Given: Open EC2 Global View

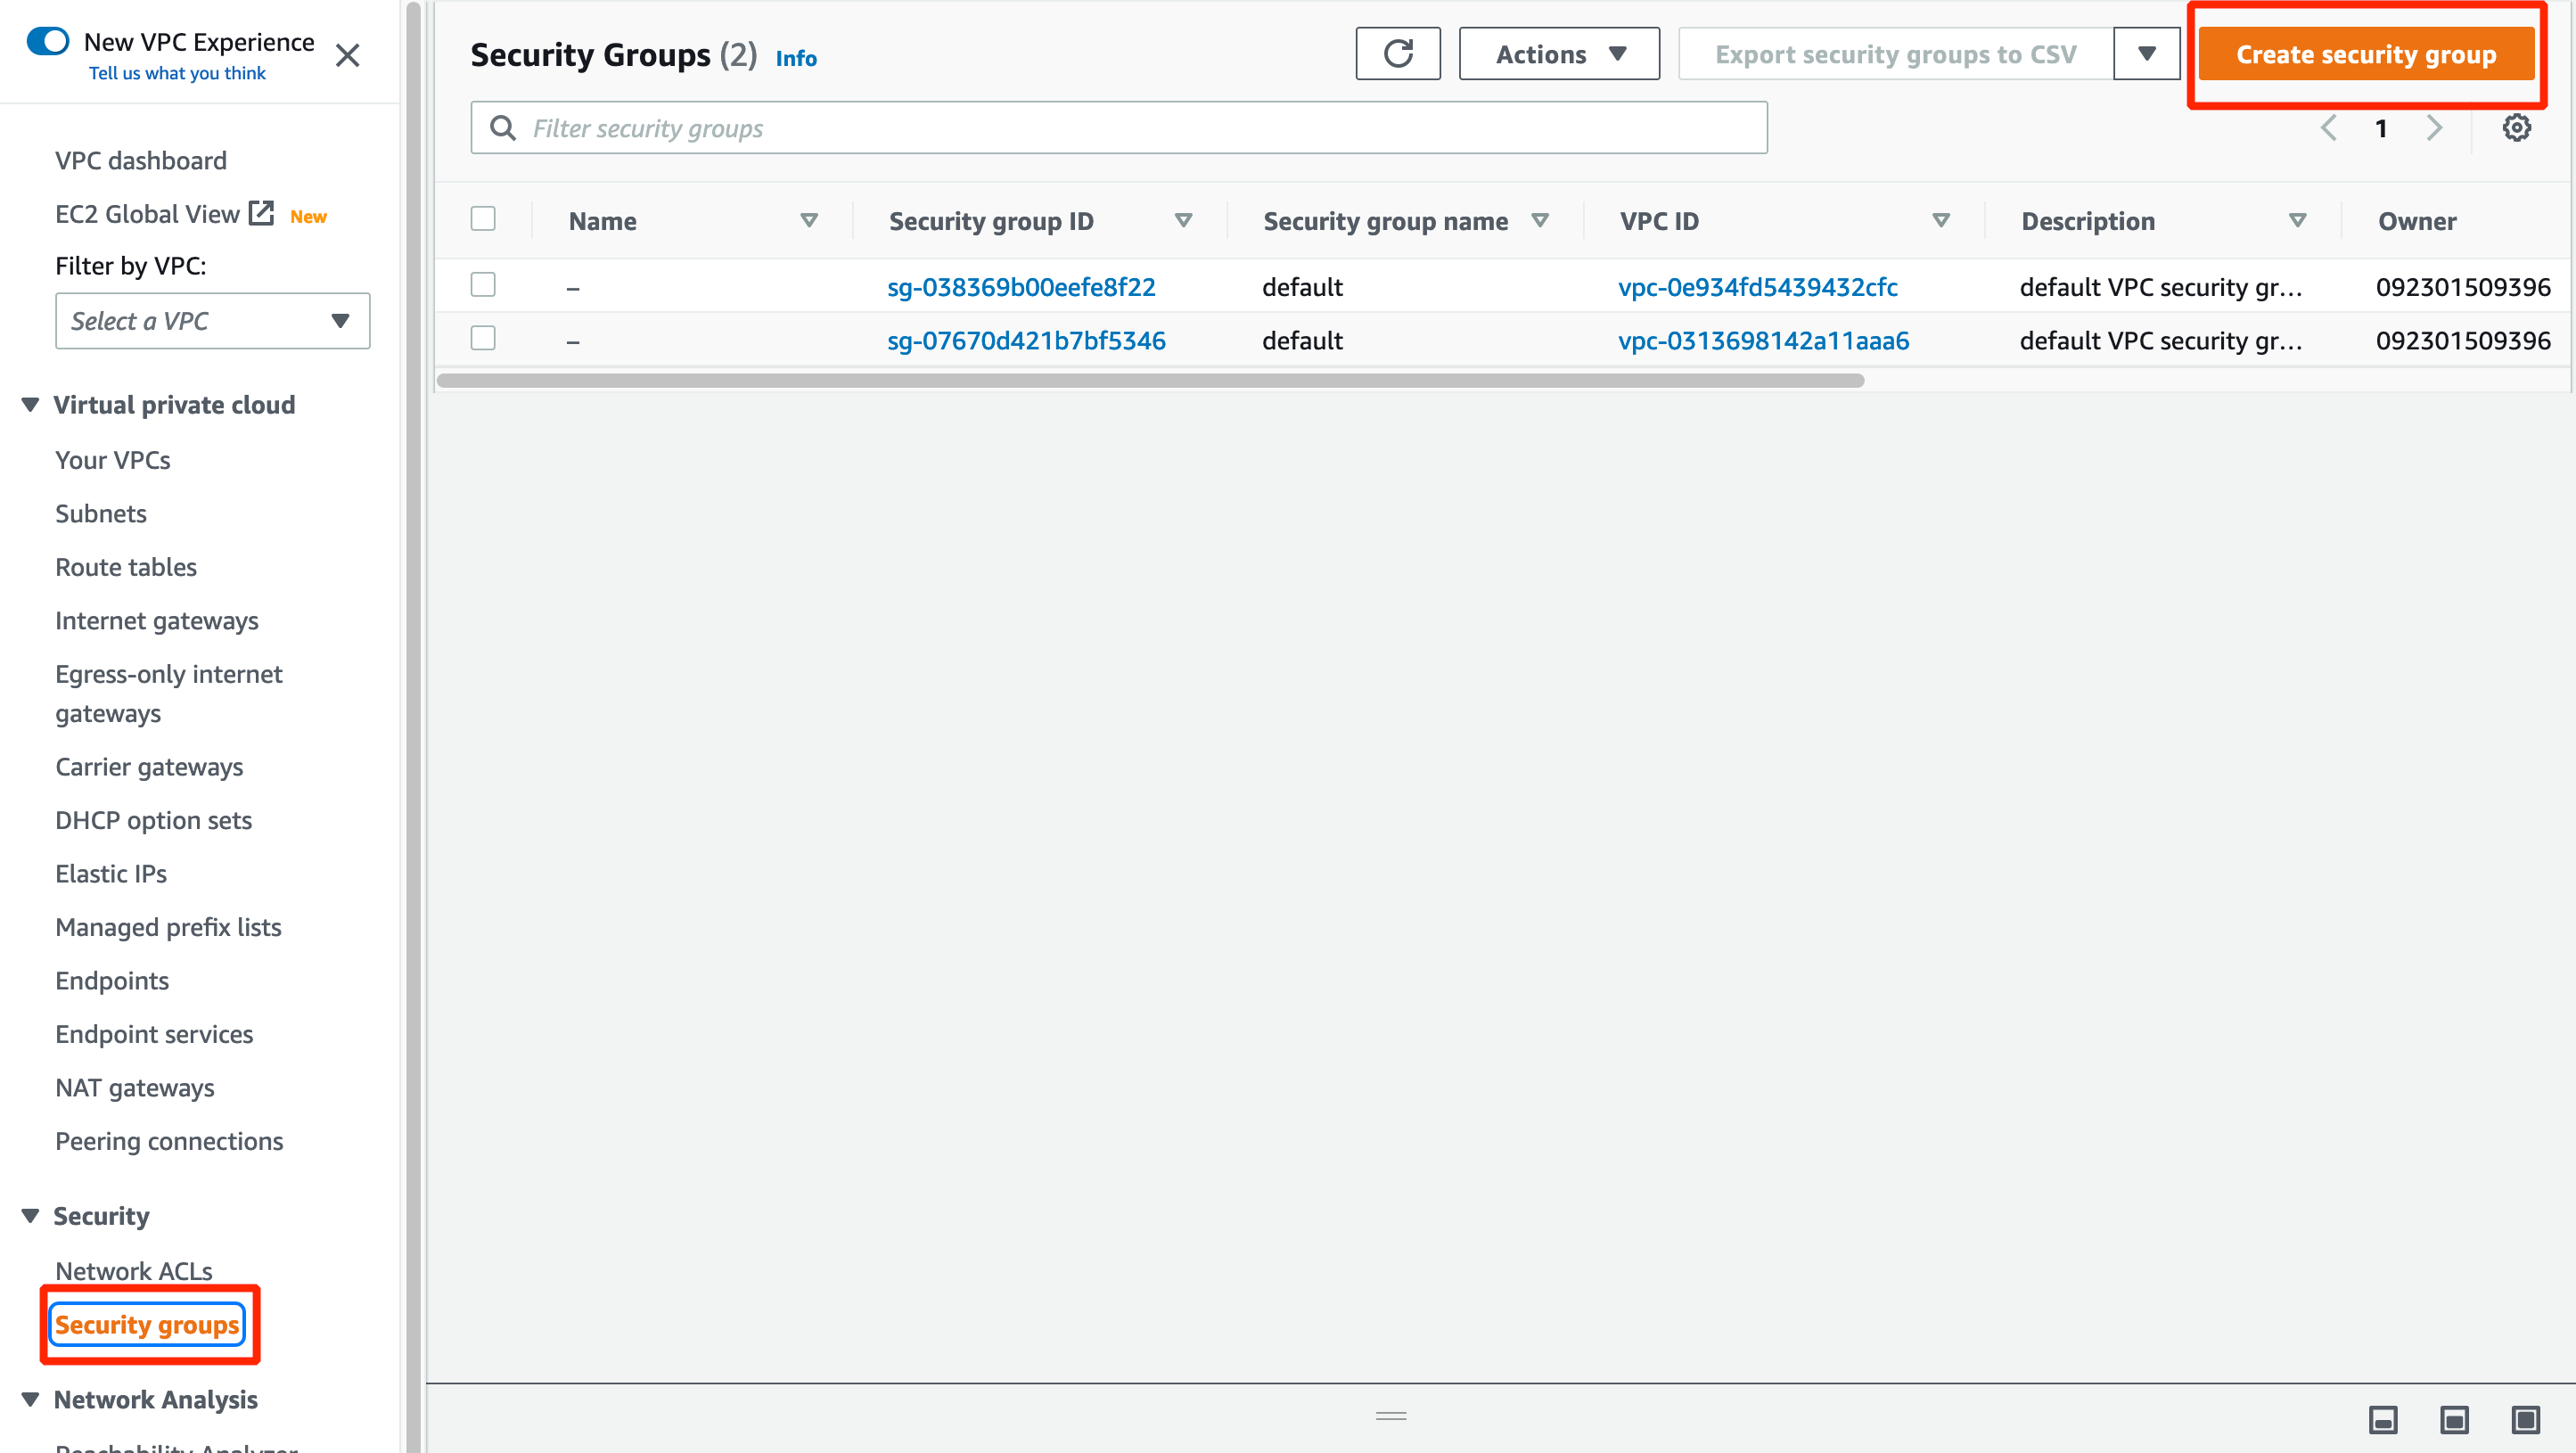Looking at the screenshot, I should point(147,214).
